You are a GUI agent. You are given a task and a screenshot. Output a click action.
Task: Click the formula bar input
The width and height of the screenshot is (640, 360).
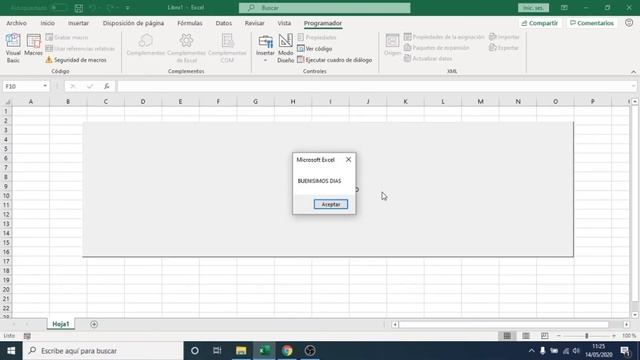(373, 86)
